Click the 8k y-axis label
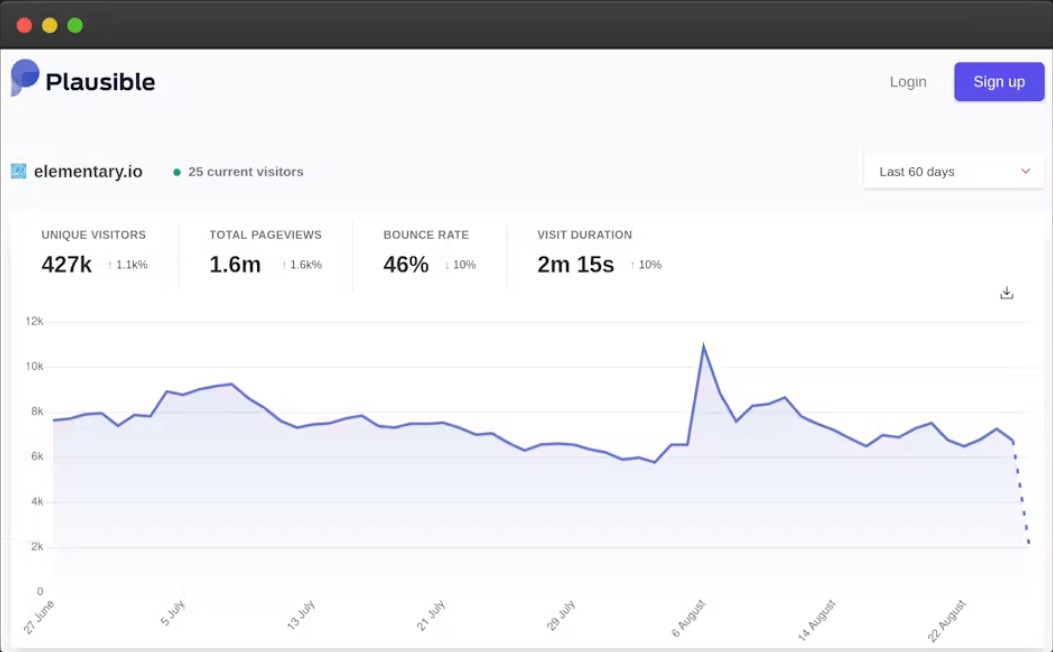1053x652 pixels. coord(37,412)
